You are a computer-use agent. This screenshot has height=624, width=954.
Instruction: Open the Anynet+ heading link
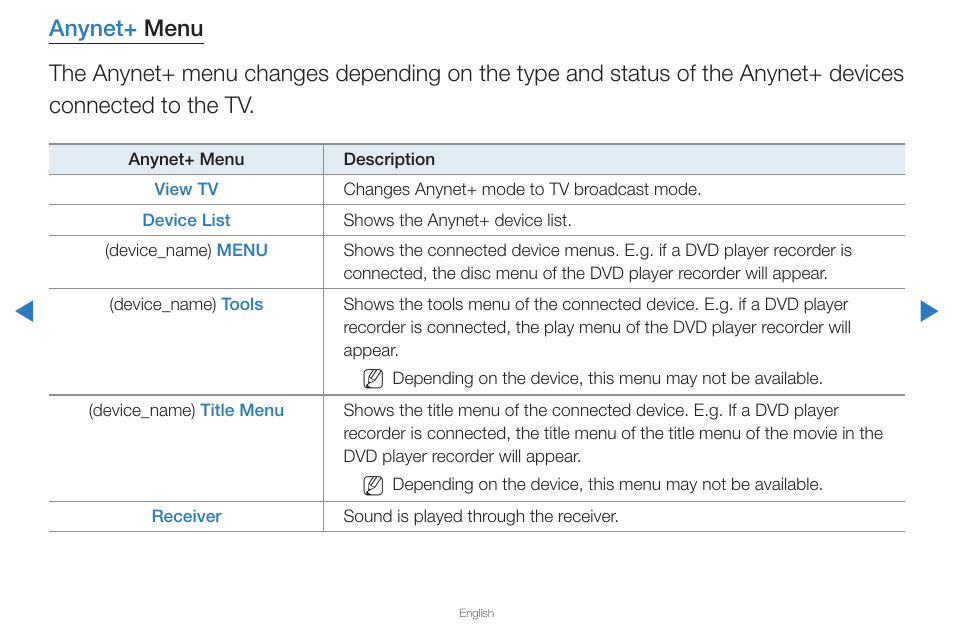[x=92, y=29]
